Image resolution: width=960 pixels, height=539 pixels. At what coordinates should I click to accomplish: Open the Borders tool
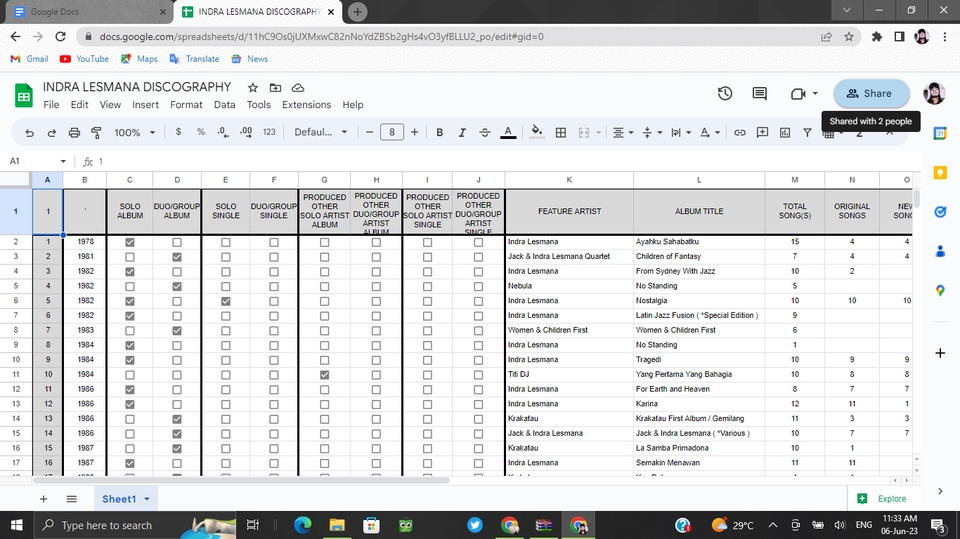(x=560, y=132)
